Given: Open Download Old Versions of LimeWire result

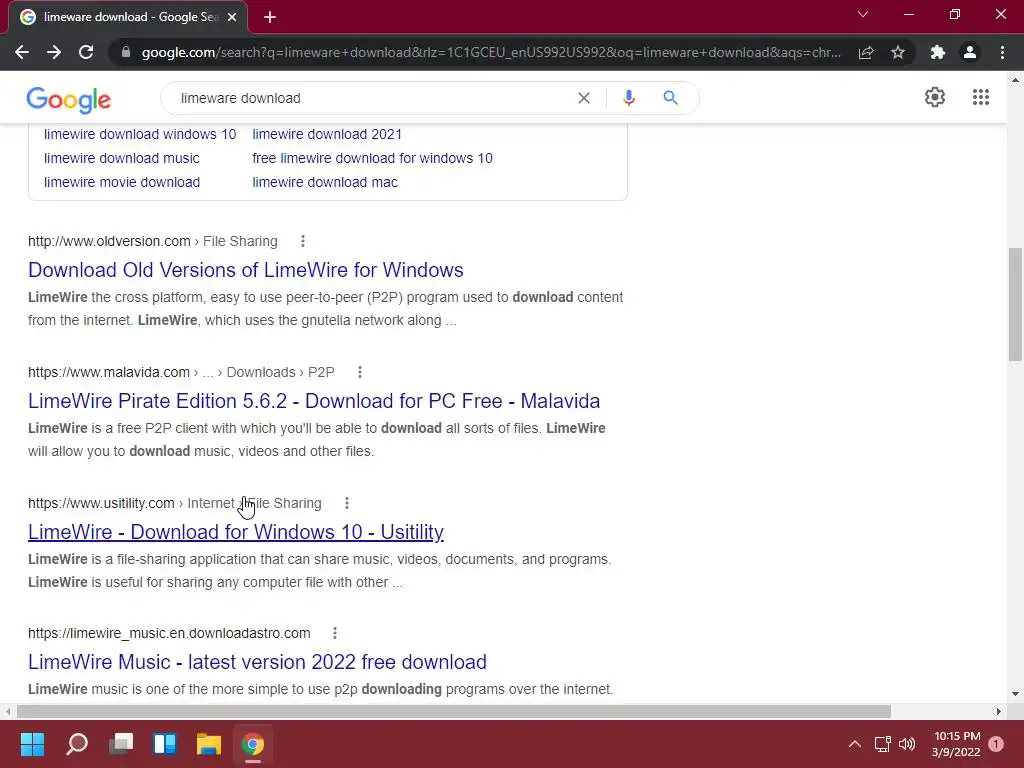Looking at the screenshot, I should [246, 270].
